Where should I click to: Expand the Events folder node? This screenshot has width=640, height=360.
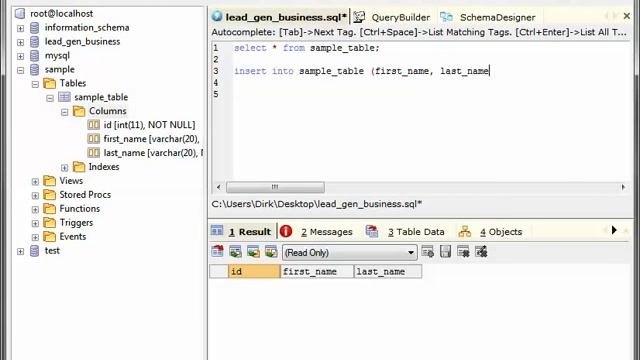tap(35, 237)
